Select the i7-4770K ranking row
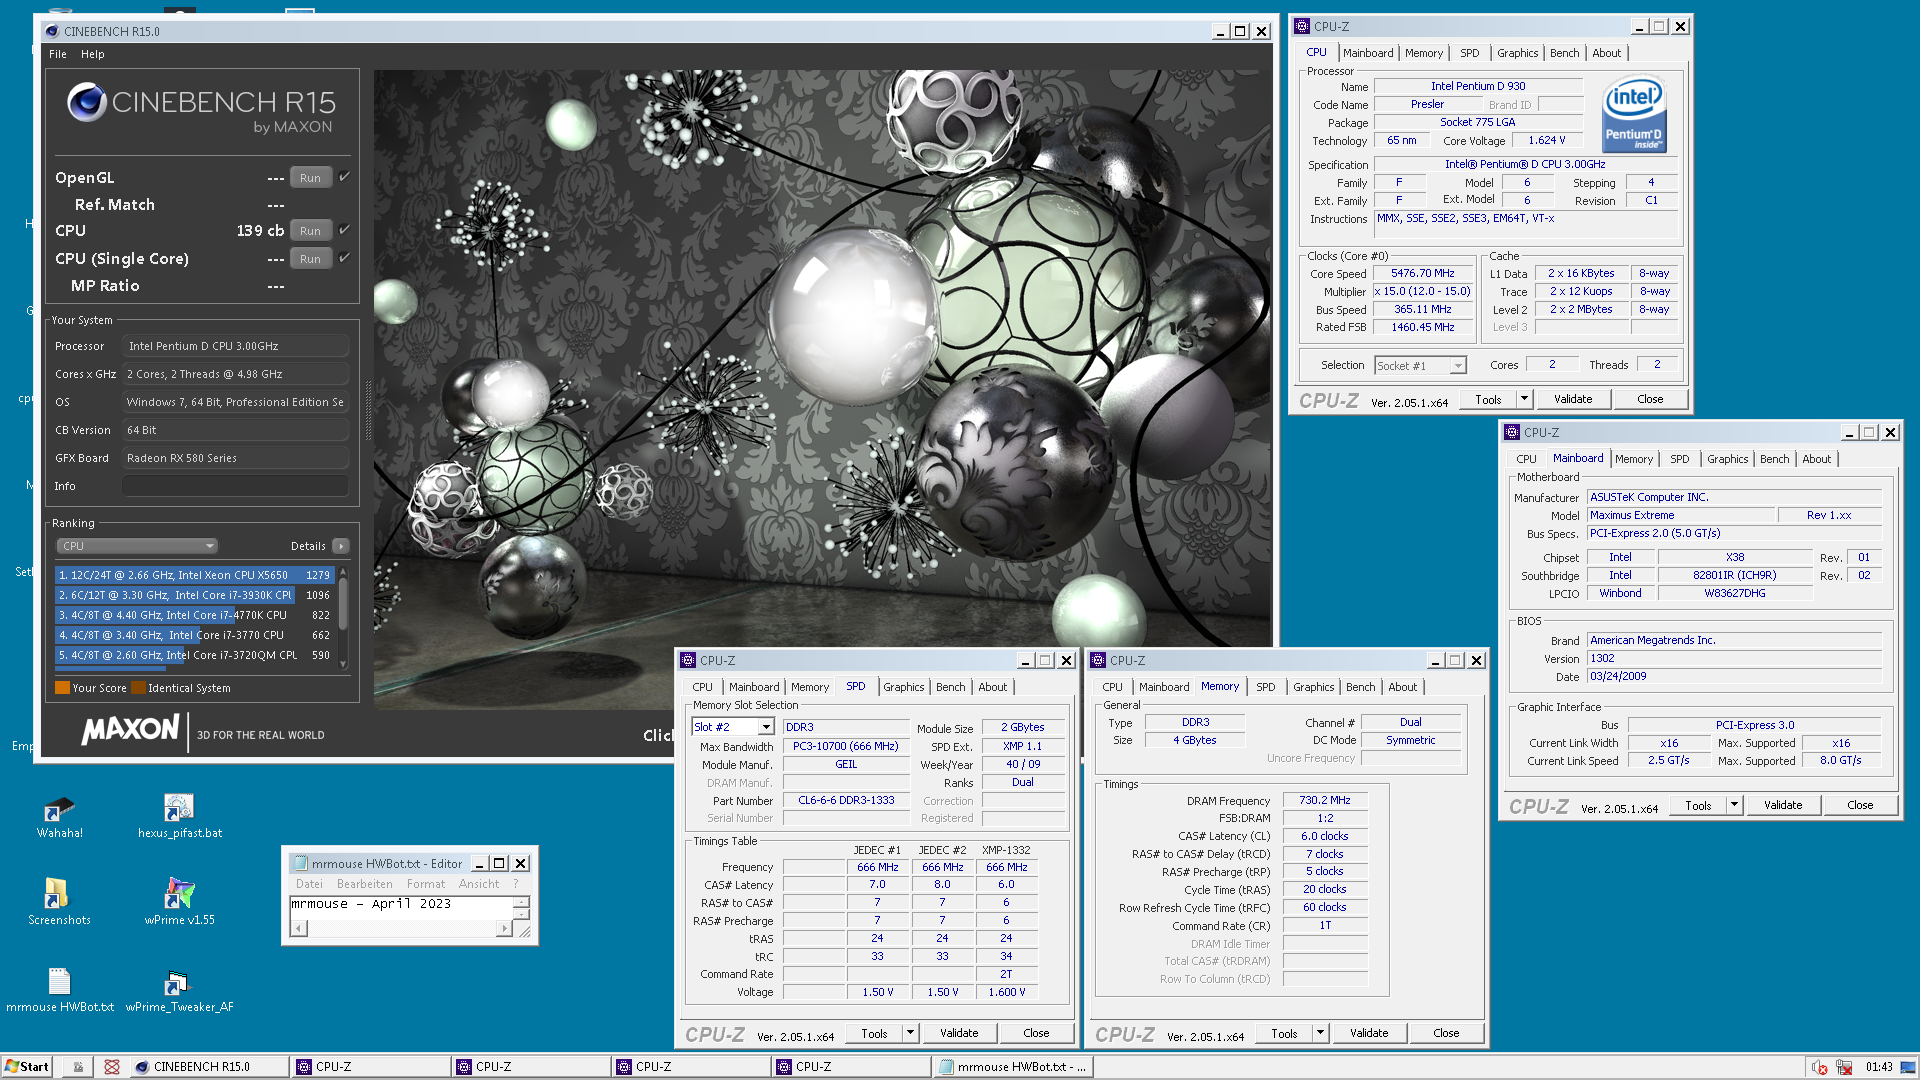The image size is (1920, 1080). click(x=196, y=615)
